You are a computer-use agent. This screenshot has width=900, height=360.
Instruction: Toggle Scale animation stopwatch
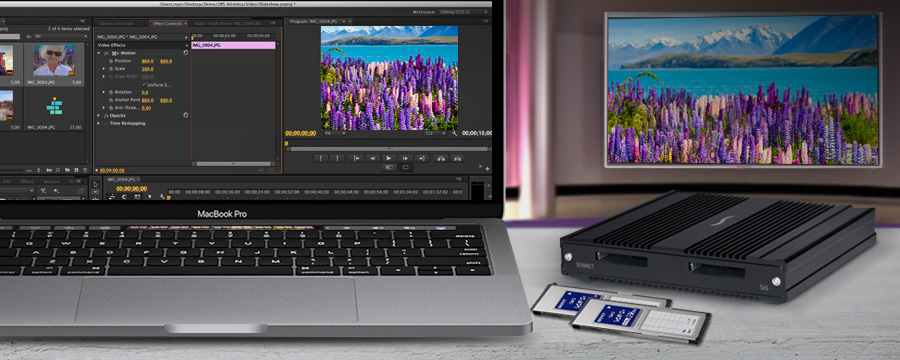111,68
